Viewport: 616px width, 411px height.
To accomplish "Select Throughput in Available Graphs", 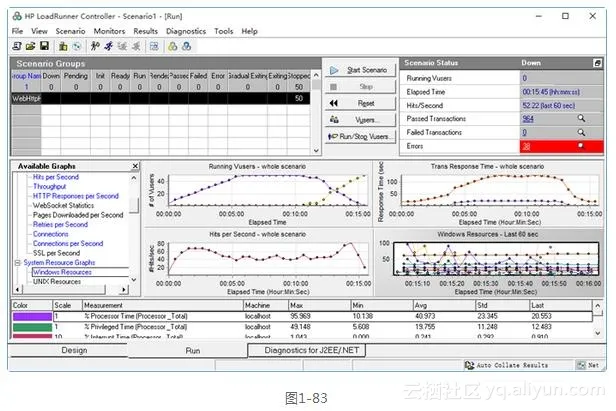I will point(50,187).
